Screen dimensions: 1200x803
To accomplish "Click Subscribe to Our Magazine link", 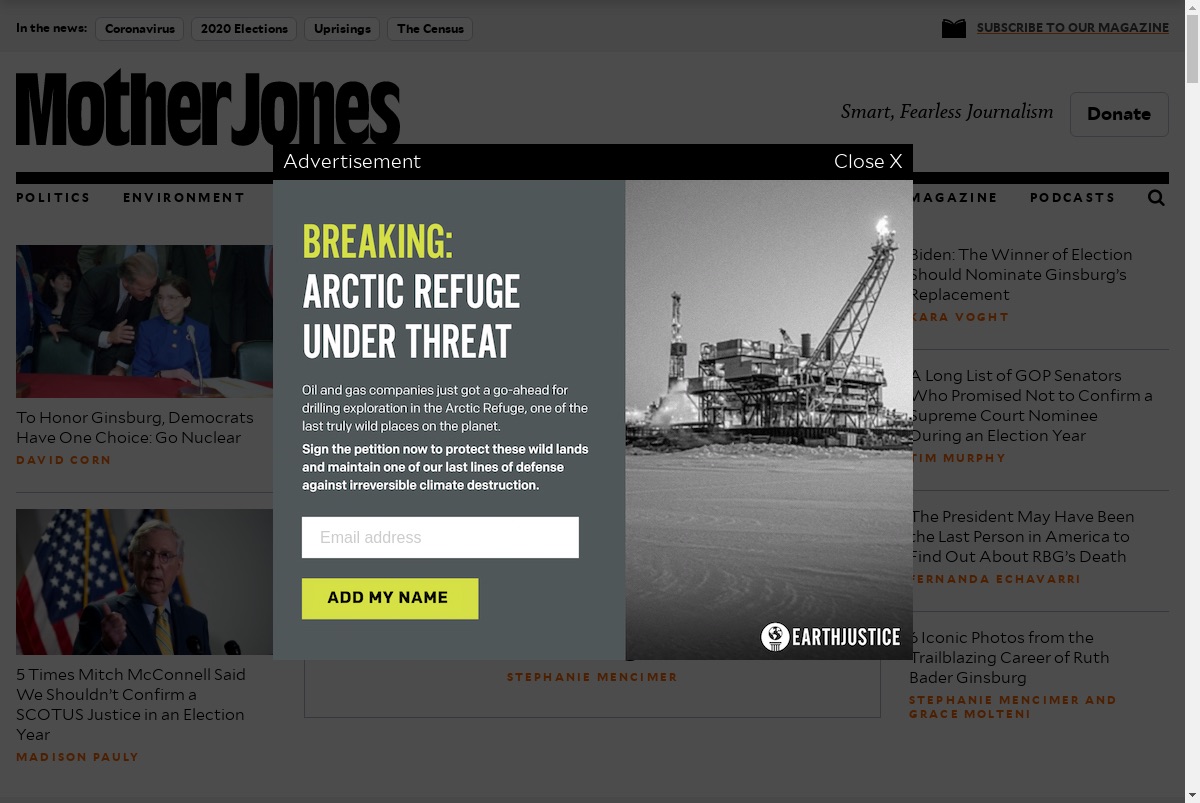I will click(x=1073, y=28).
